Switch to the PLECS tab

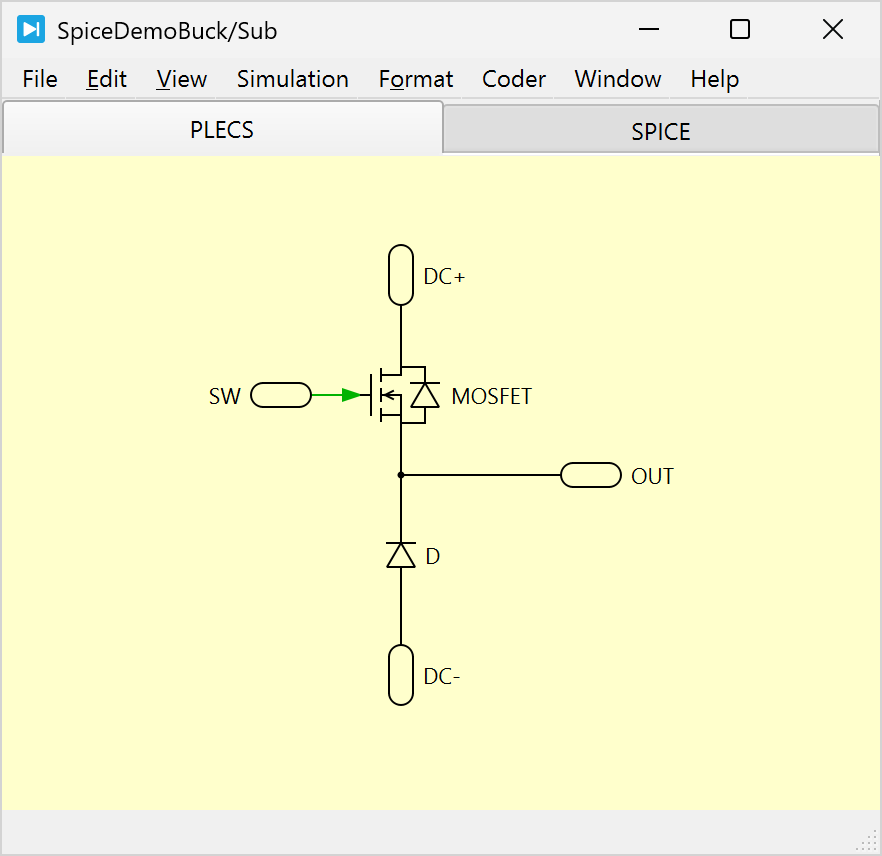pyautogui.click(x=222, y=130)
